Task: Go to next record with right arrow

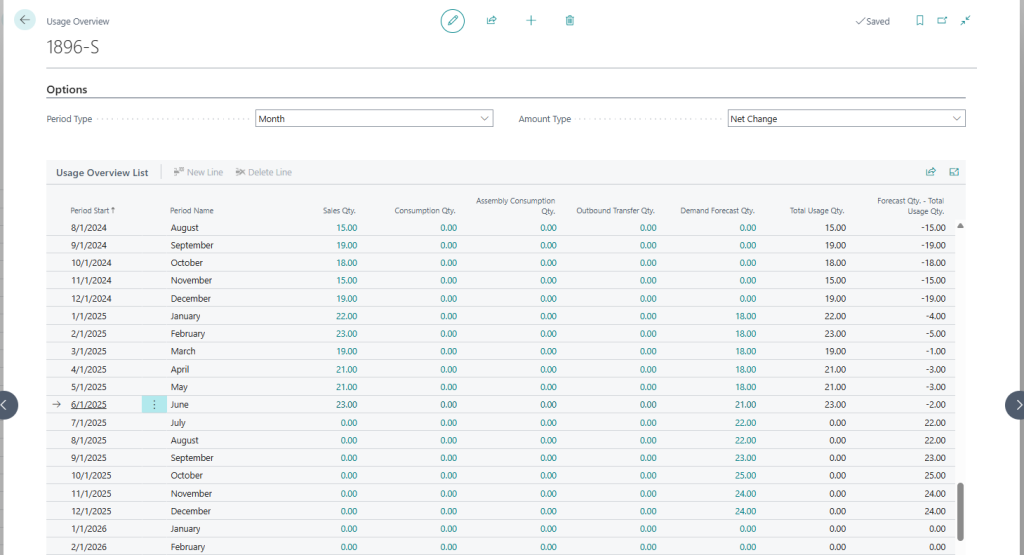Action: (1016, 405)
